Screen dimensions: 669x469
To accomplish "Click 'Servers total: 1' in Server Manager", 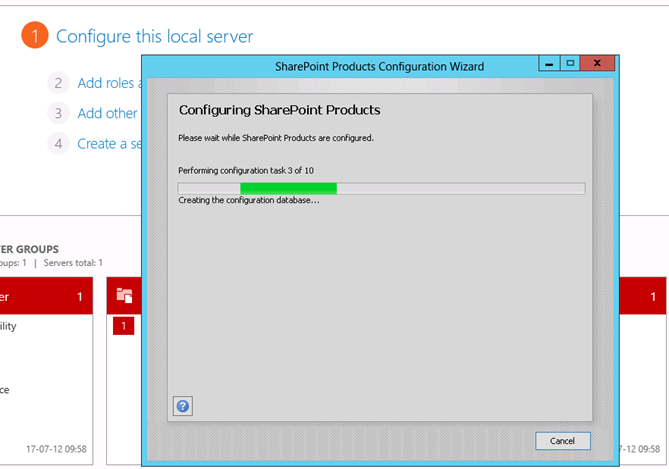I will (73, 263).
